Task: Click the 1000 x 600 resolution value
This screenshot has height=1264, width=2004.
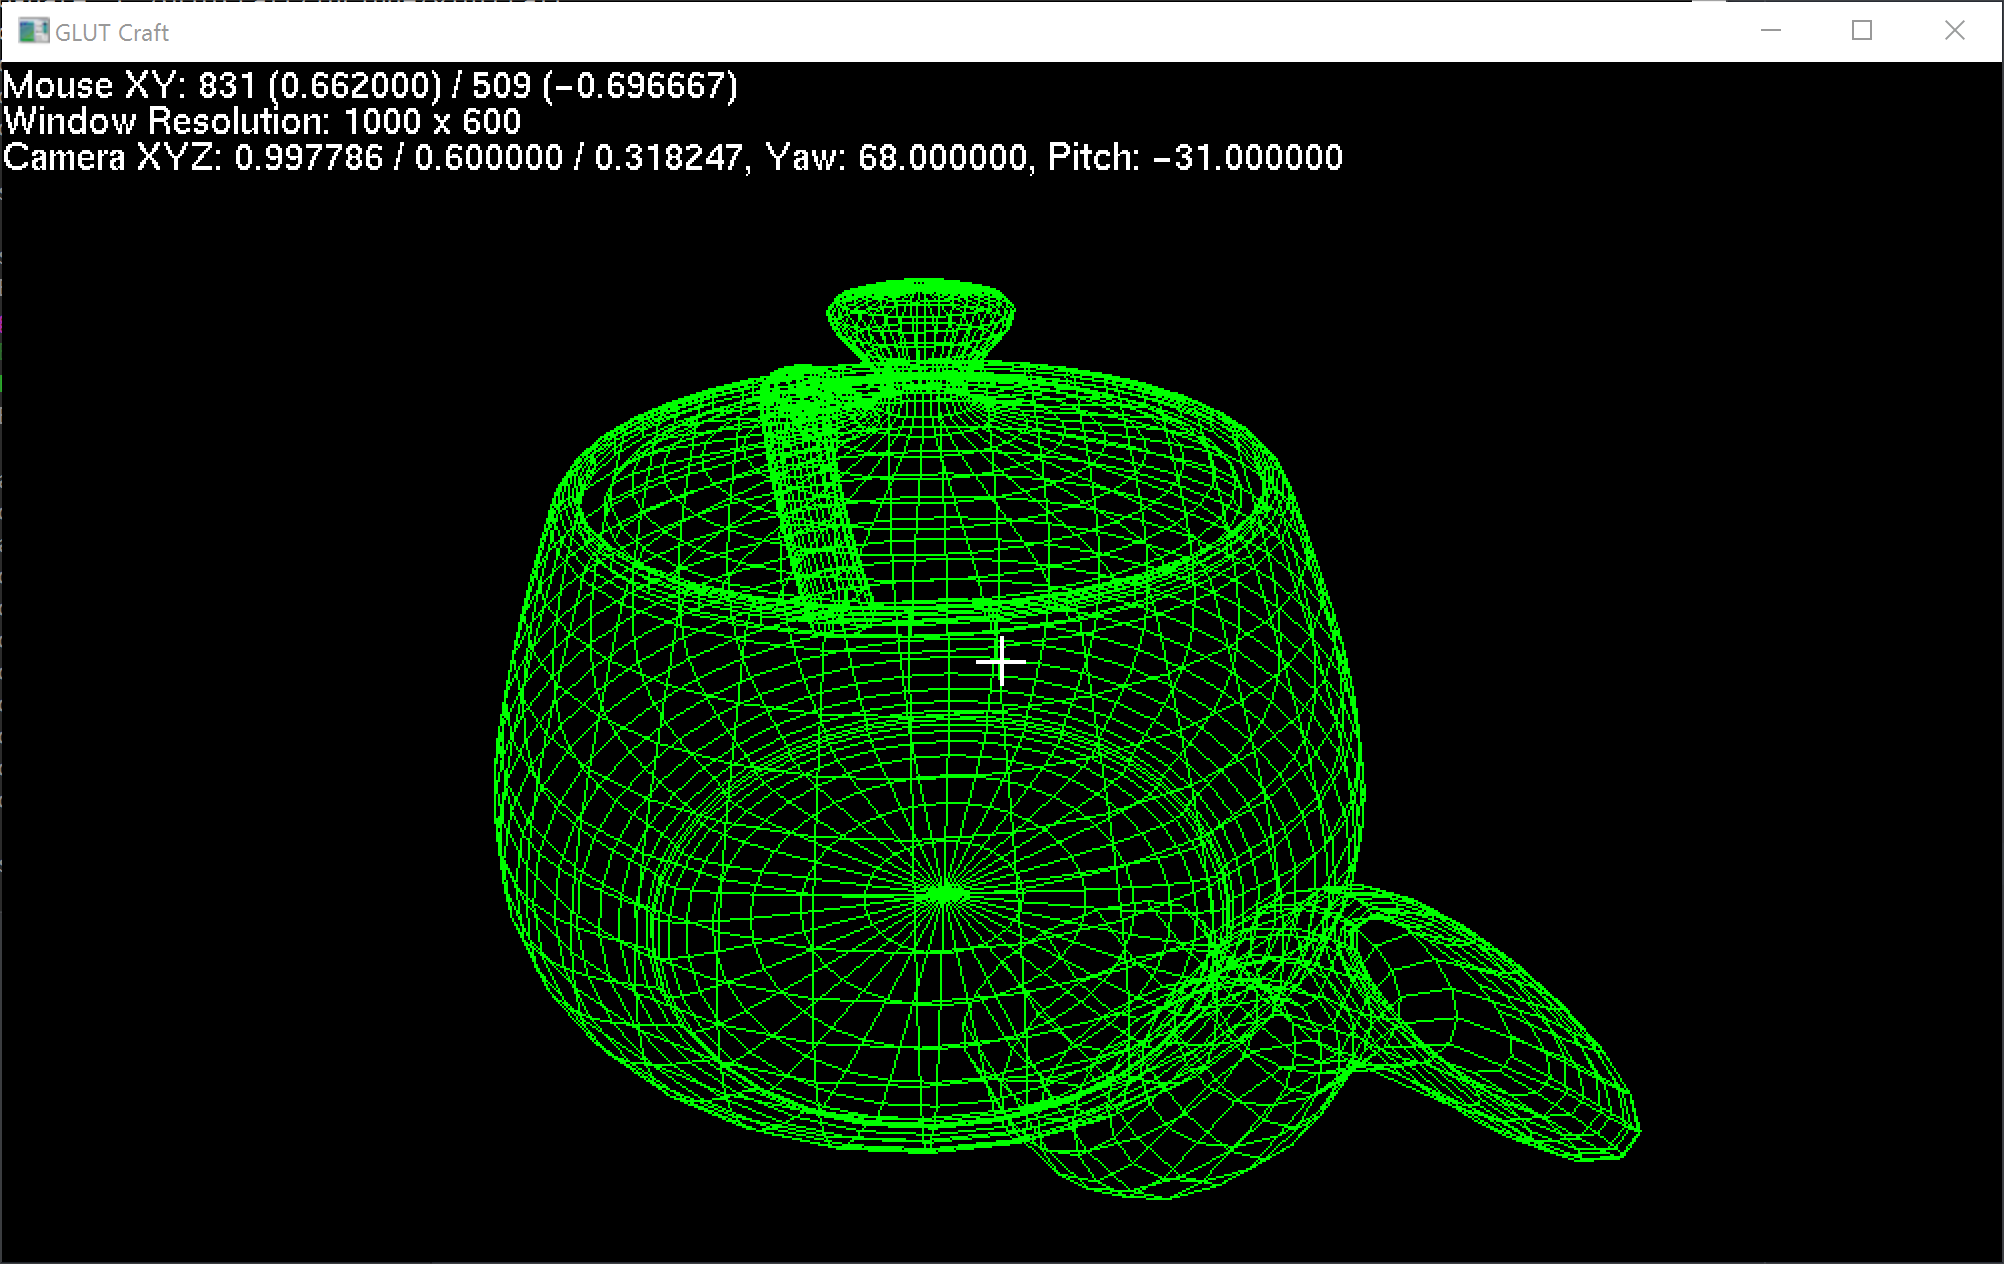Action: pyautogui.click(x=432, y=122)
